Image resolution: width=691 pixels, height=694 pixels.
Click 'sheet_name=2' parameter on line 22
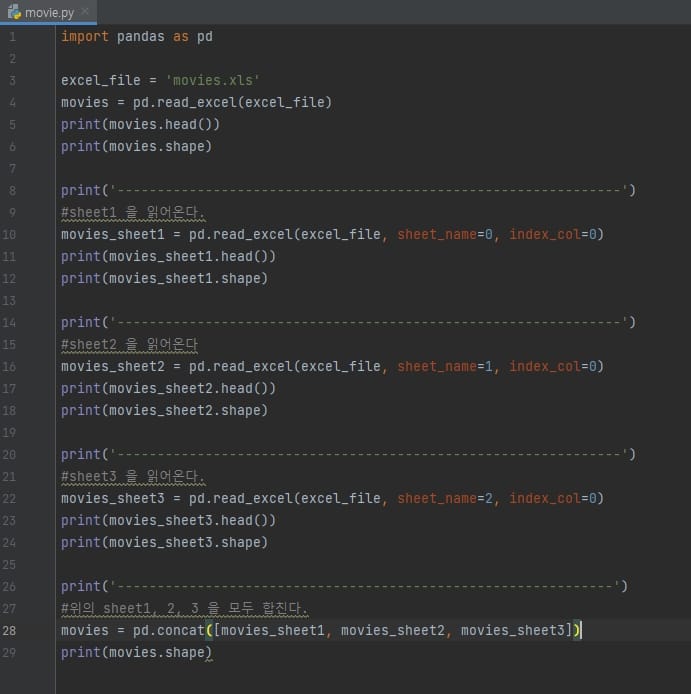tap(445, 499)
